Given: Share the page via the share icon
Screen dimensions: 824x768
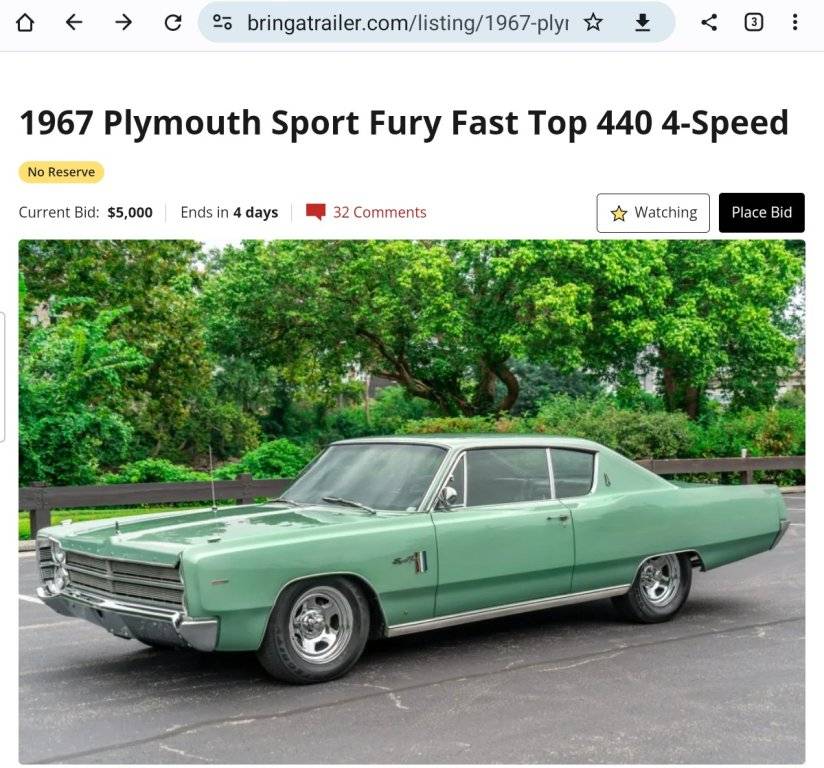Looking at the screenshot, I should (x=709, y=22).
